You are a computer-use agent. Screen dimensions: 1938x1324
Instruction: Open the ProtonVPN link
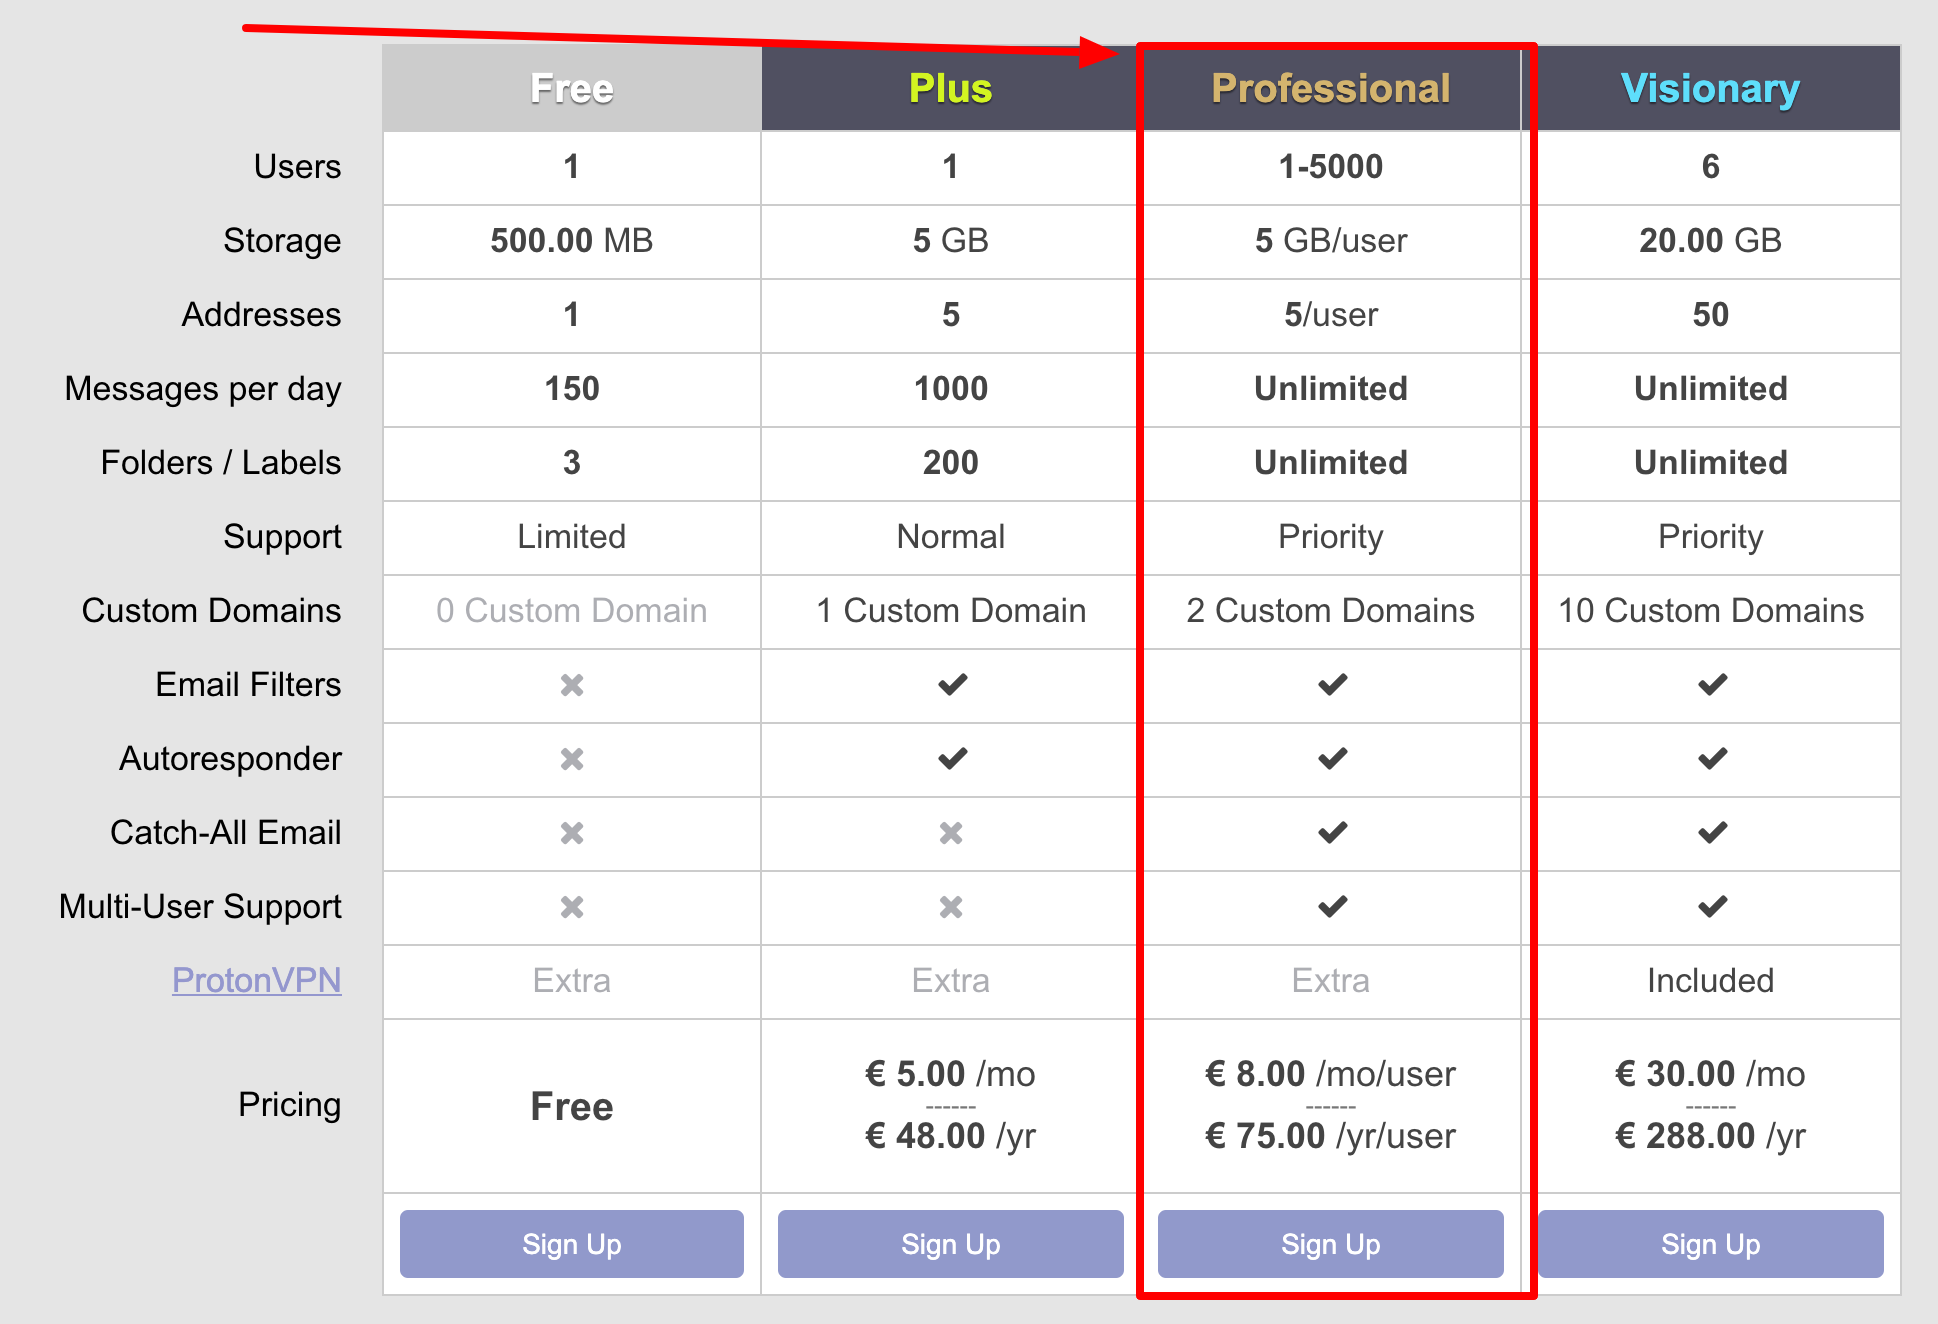tap(257, 981)
